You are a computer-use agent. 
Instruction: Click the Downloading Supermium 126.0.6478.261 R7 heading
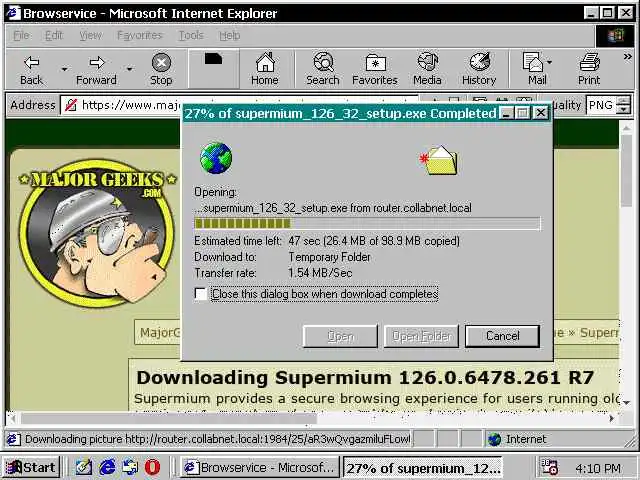pos(365,378)
